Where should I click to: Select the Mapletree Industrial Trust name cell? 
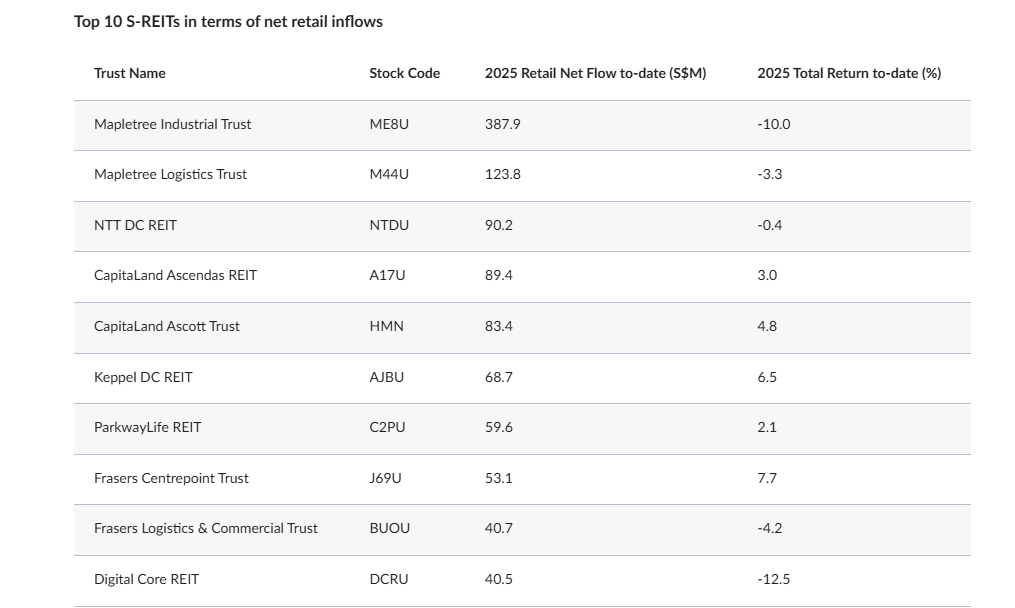click(x=172, y=124)
